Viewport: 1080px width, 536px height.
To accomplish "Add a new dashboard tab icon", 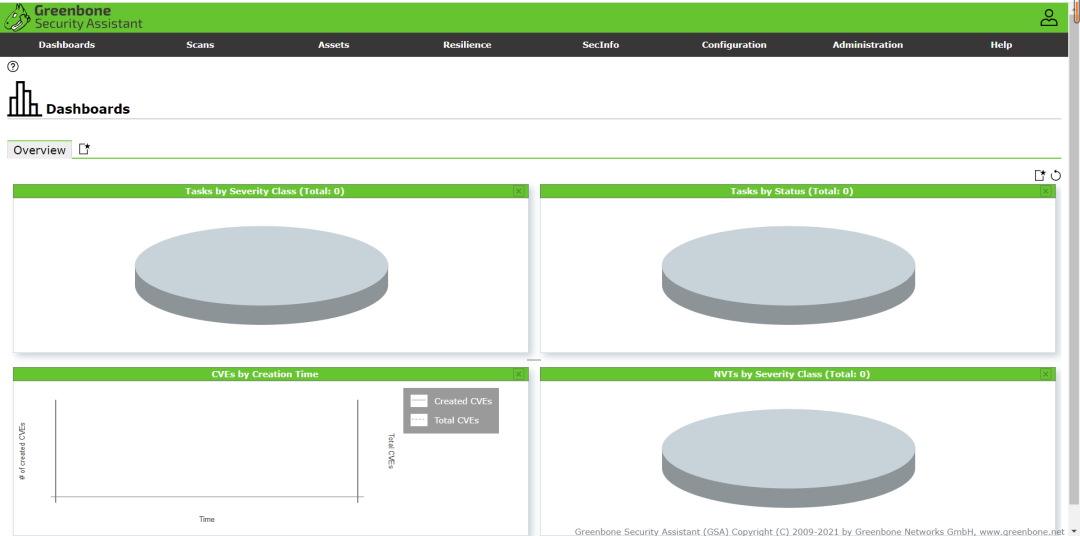I will point(84,149).
